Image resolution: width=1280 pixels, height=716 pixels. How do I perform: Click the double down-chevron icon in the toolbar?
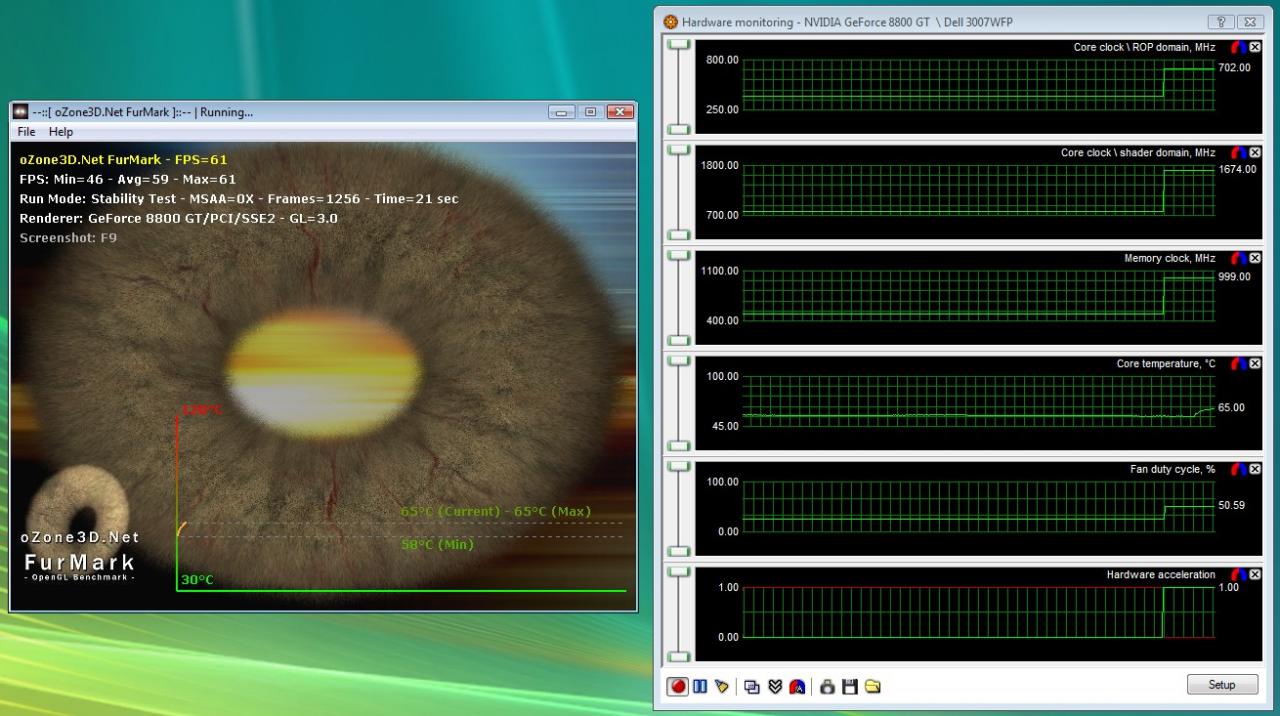(x=775, y=686)
